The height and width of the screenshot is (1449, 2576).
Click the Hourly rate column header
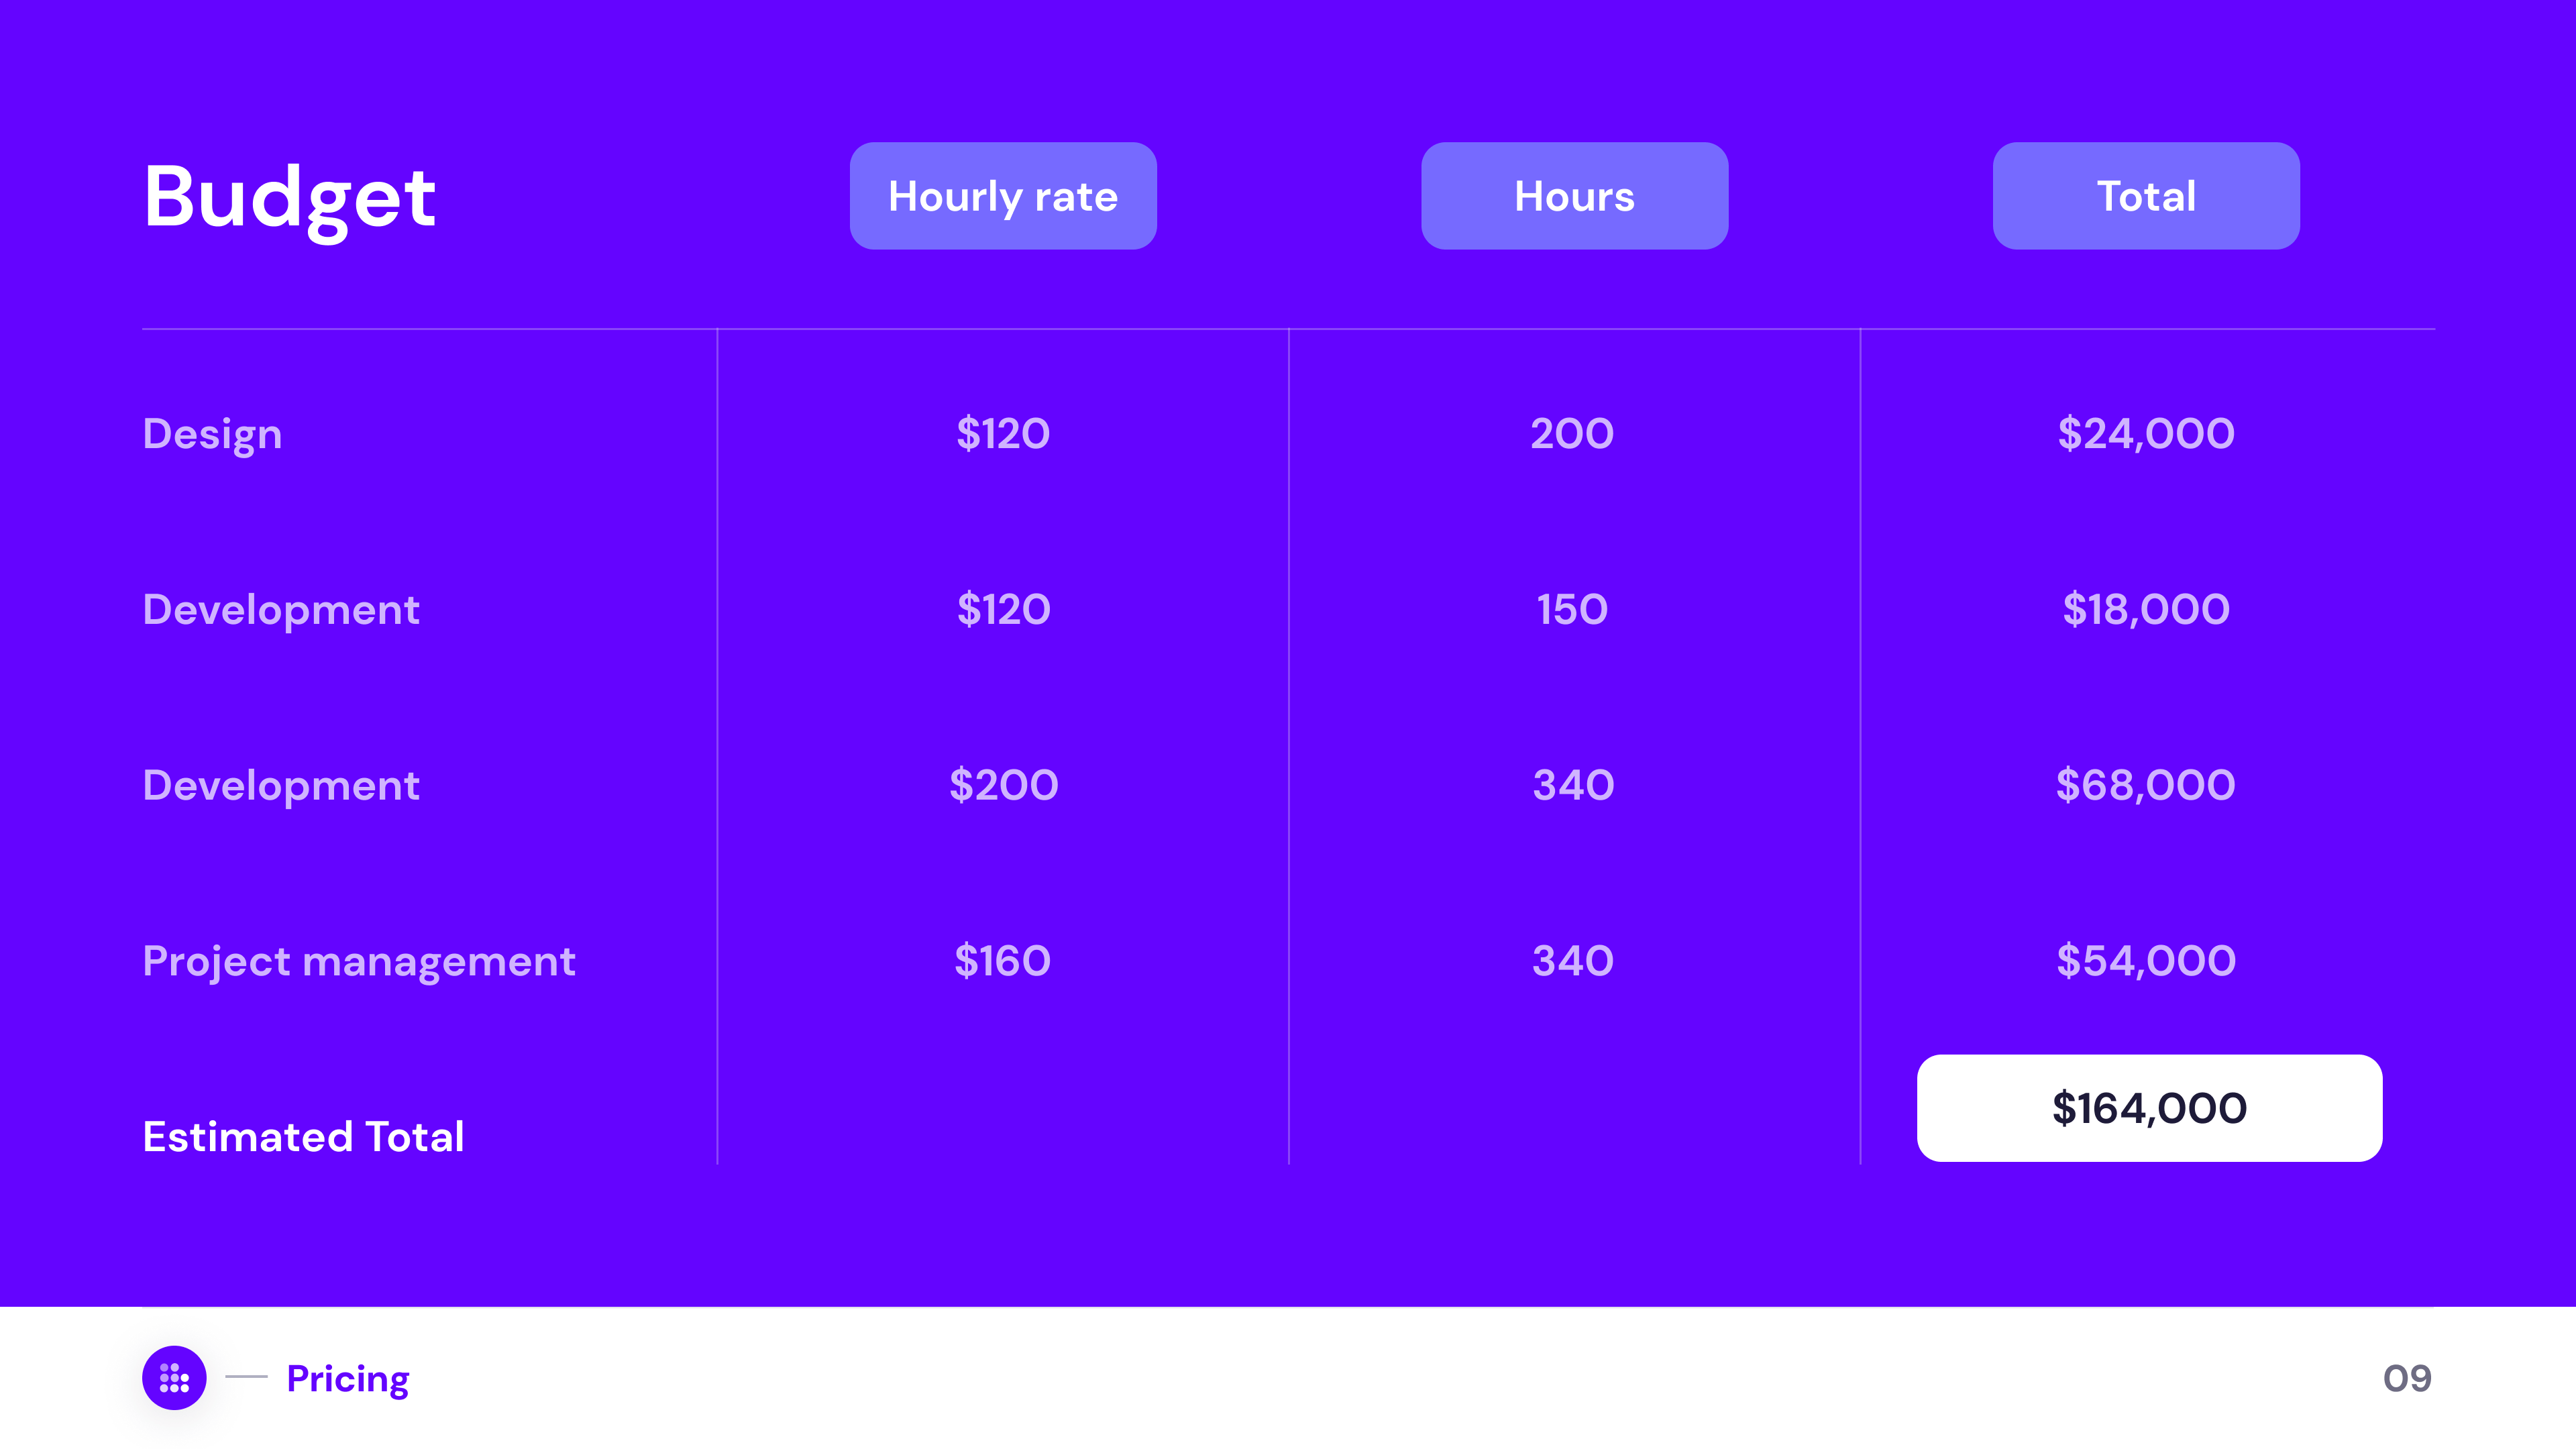coord(1003,196)
